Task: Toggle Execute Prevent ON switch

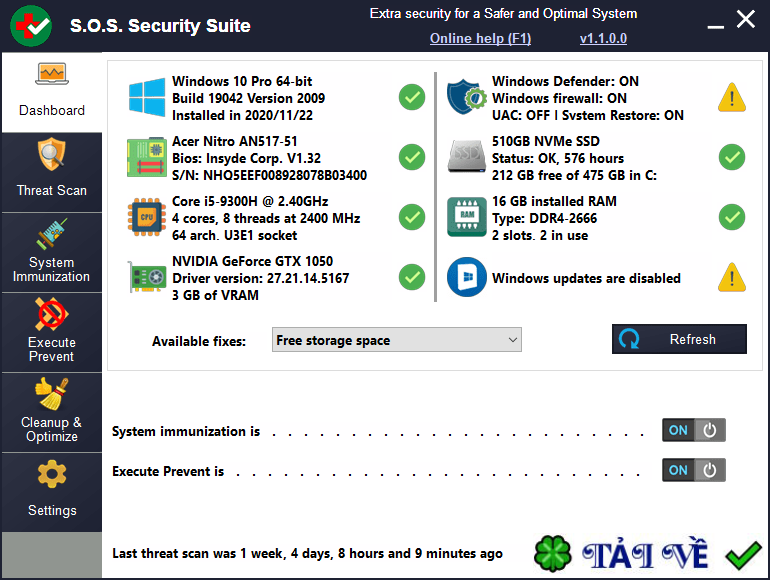Action: click(693, 470)
